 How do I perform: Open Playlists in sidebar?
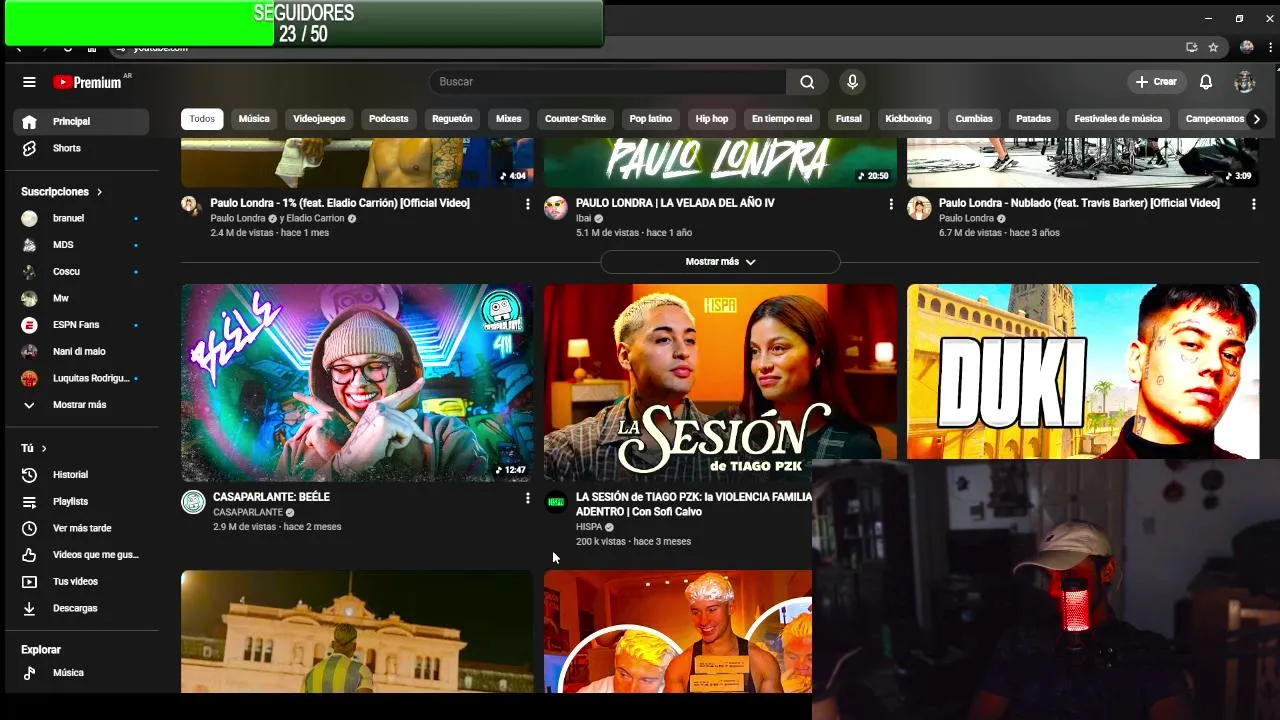pyautogui.click(x=81, y=501)
